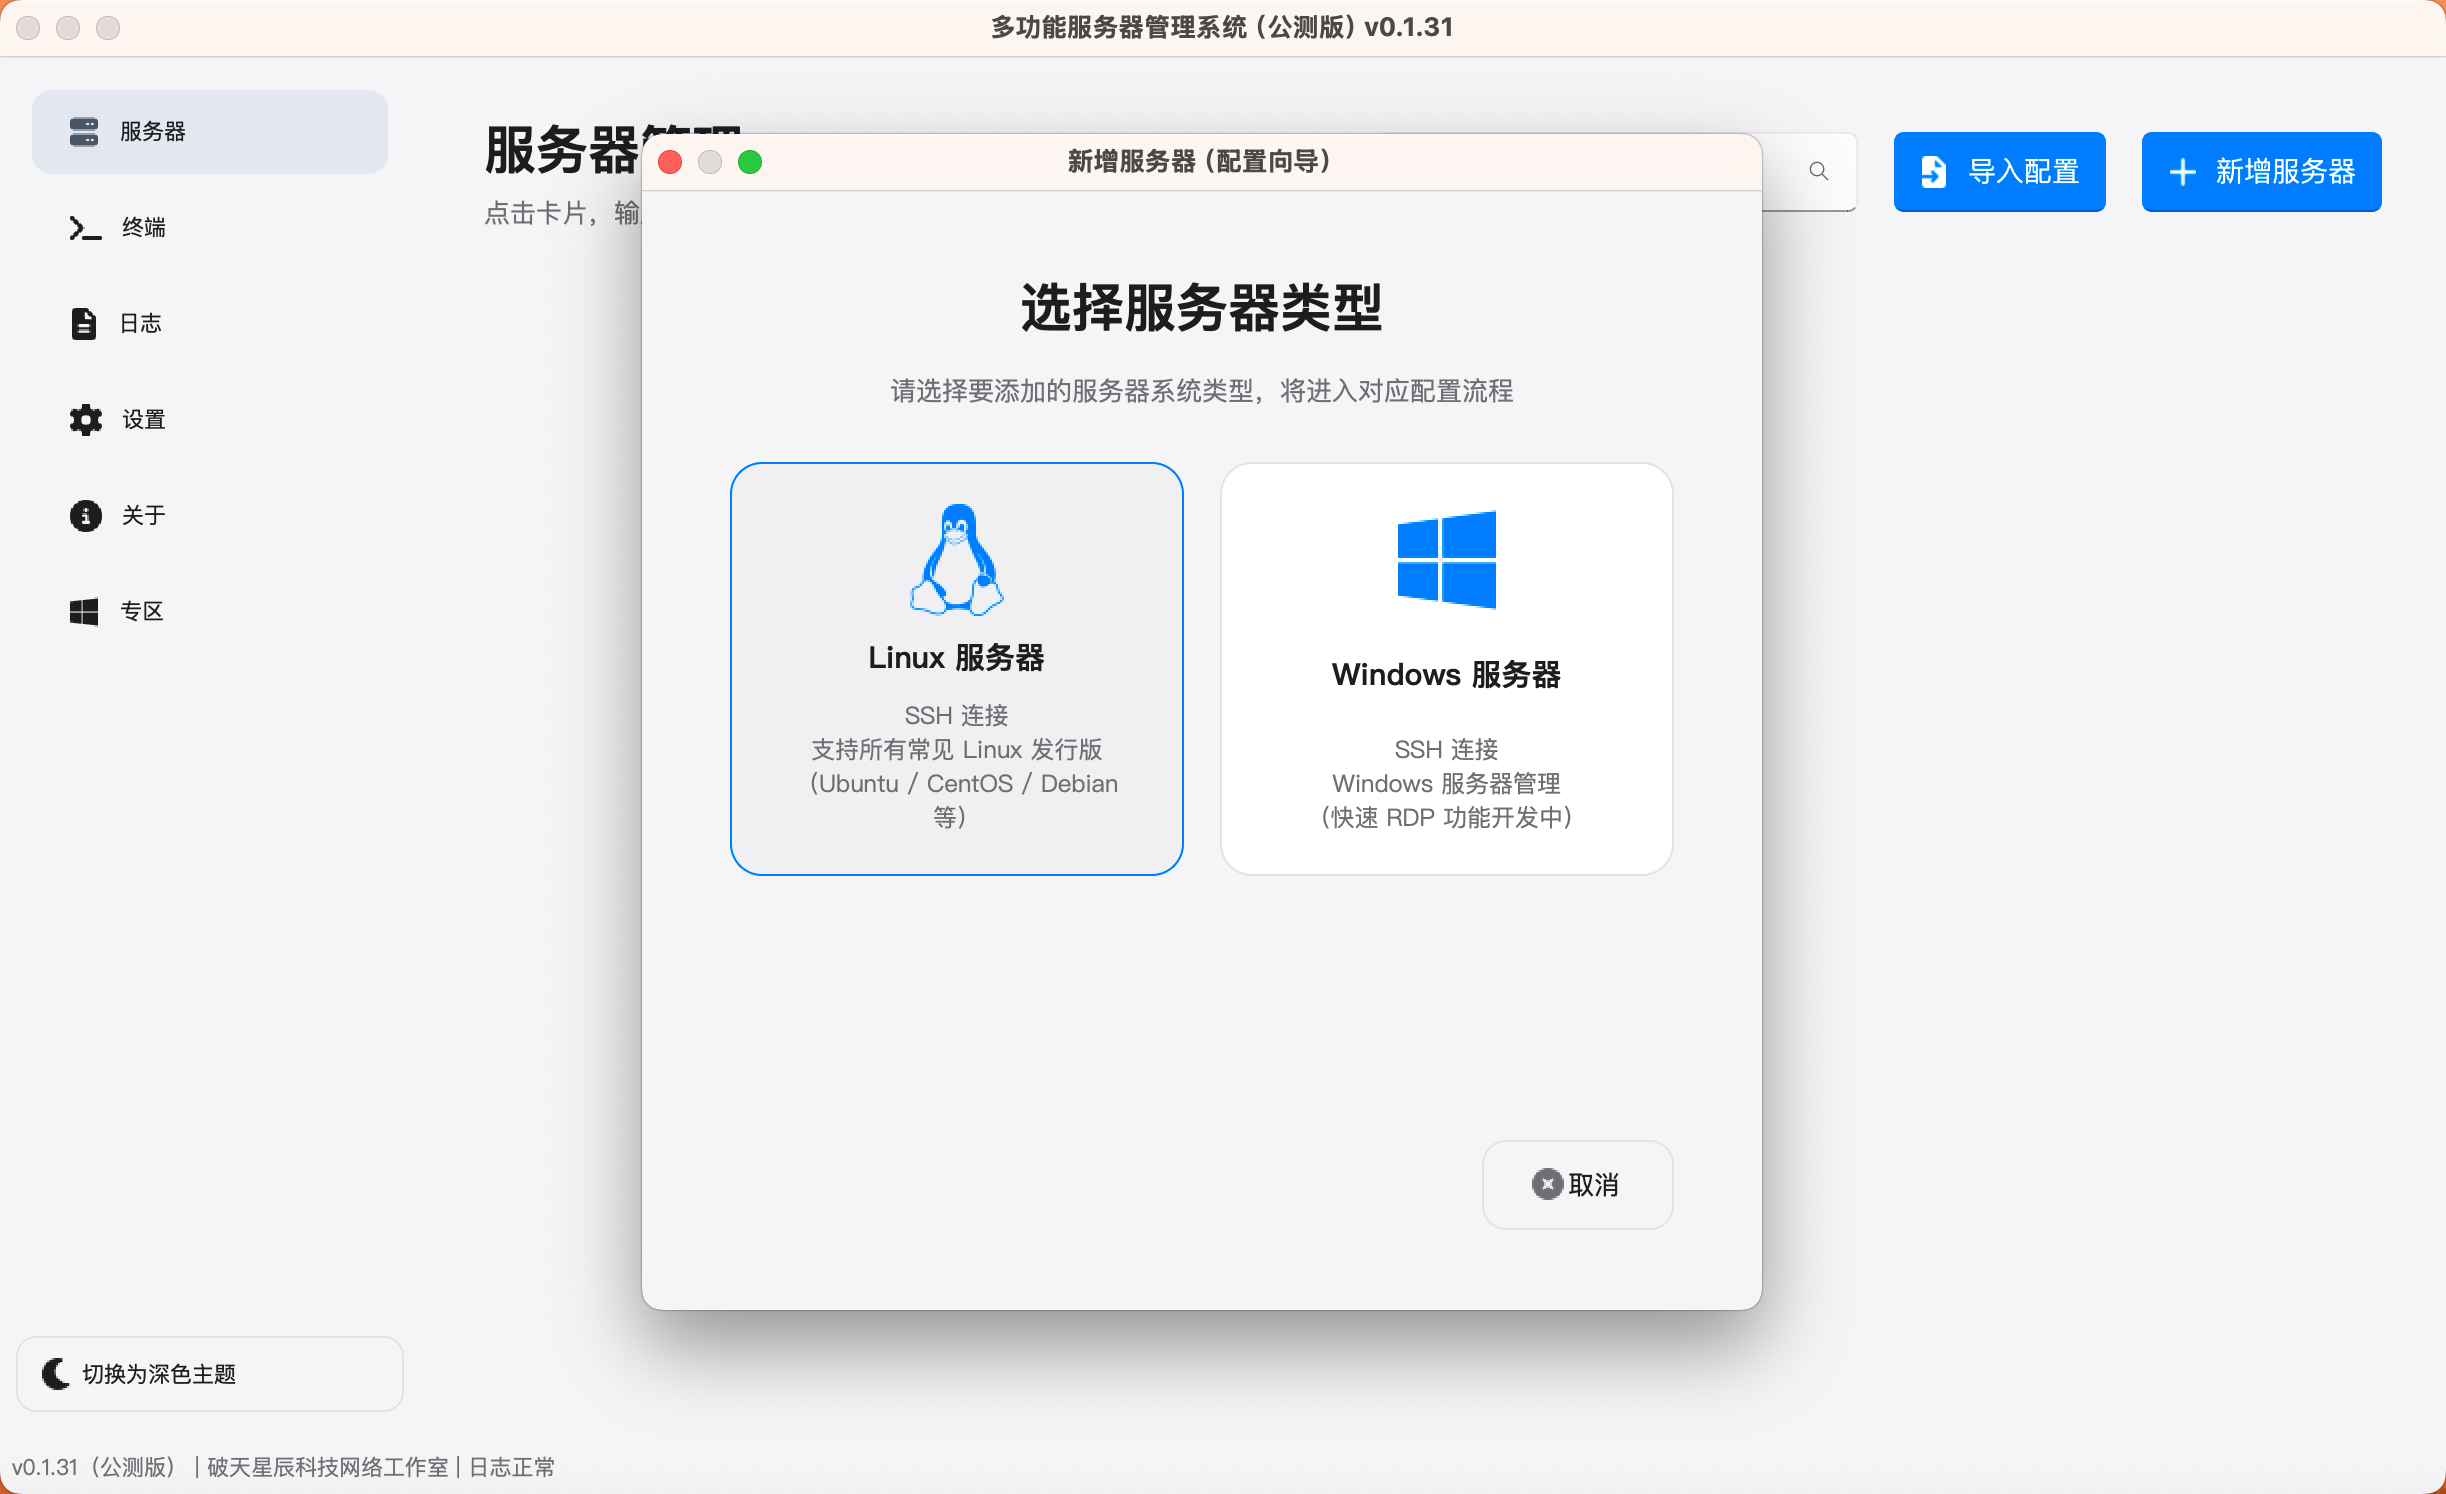
Task: Click the x icon on 取消 button
Action: point(1547,1184)
